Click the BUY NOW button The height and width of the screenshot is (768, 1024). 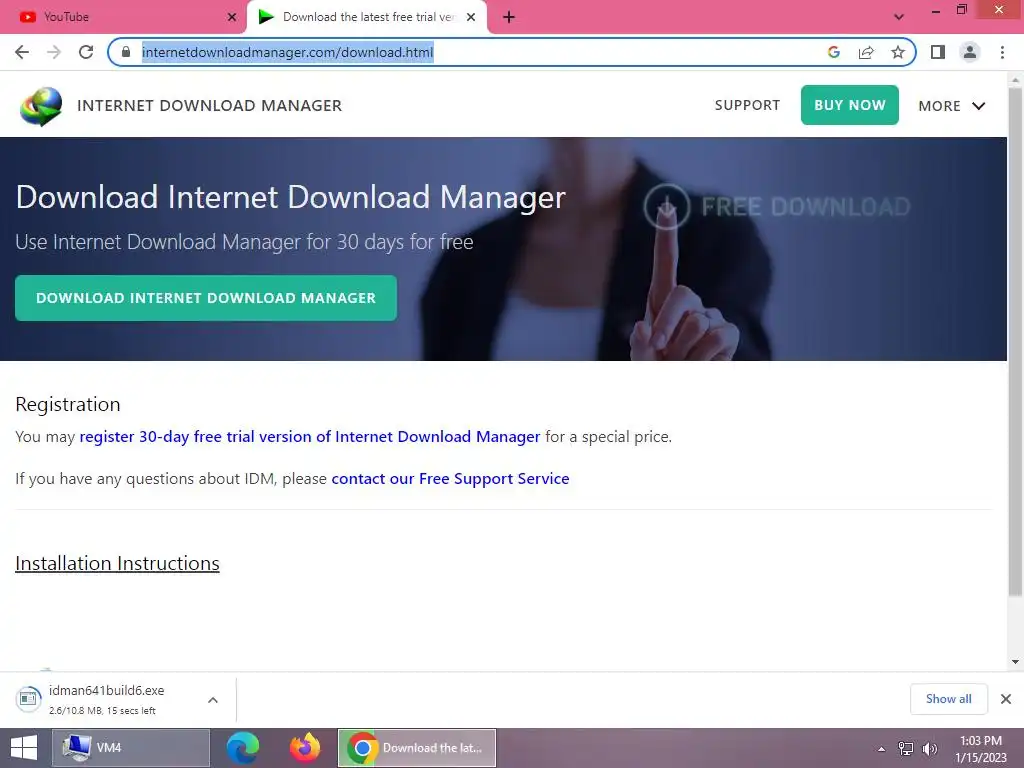(850, 105)
